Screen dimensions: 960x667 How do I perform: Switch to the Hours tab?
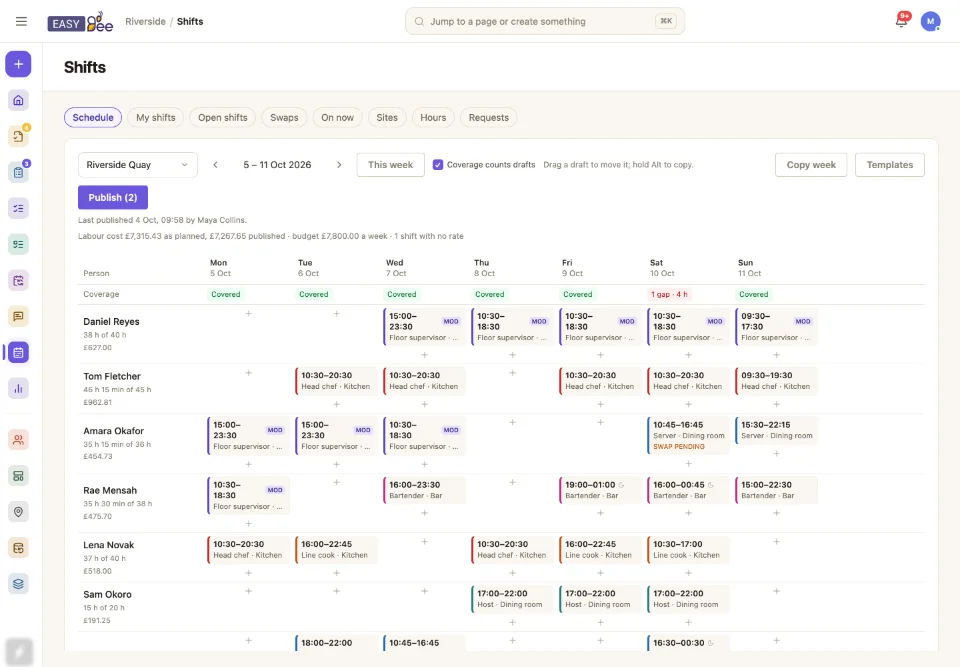[433, 118]
